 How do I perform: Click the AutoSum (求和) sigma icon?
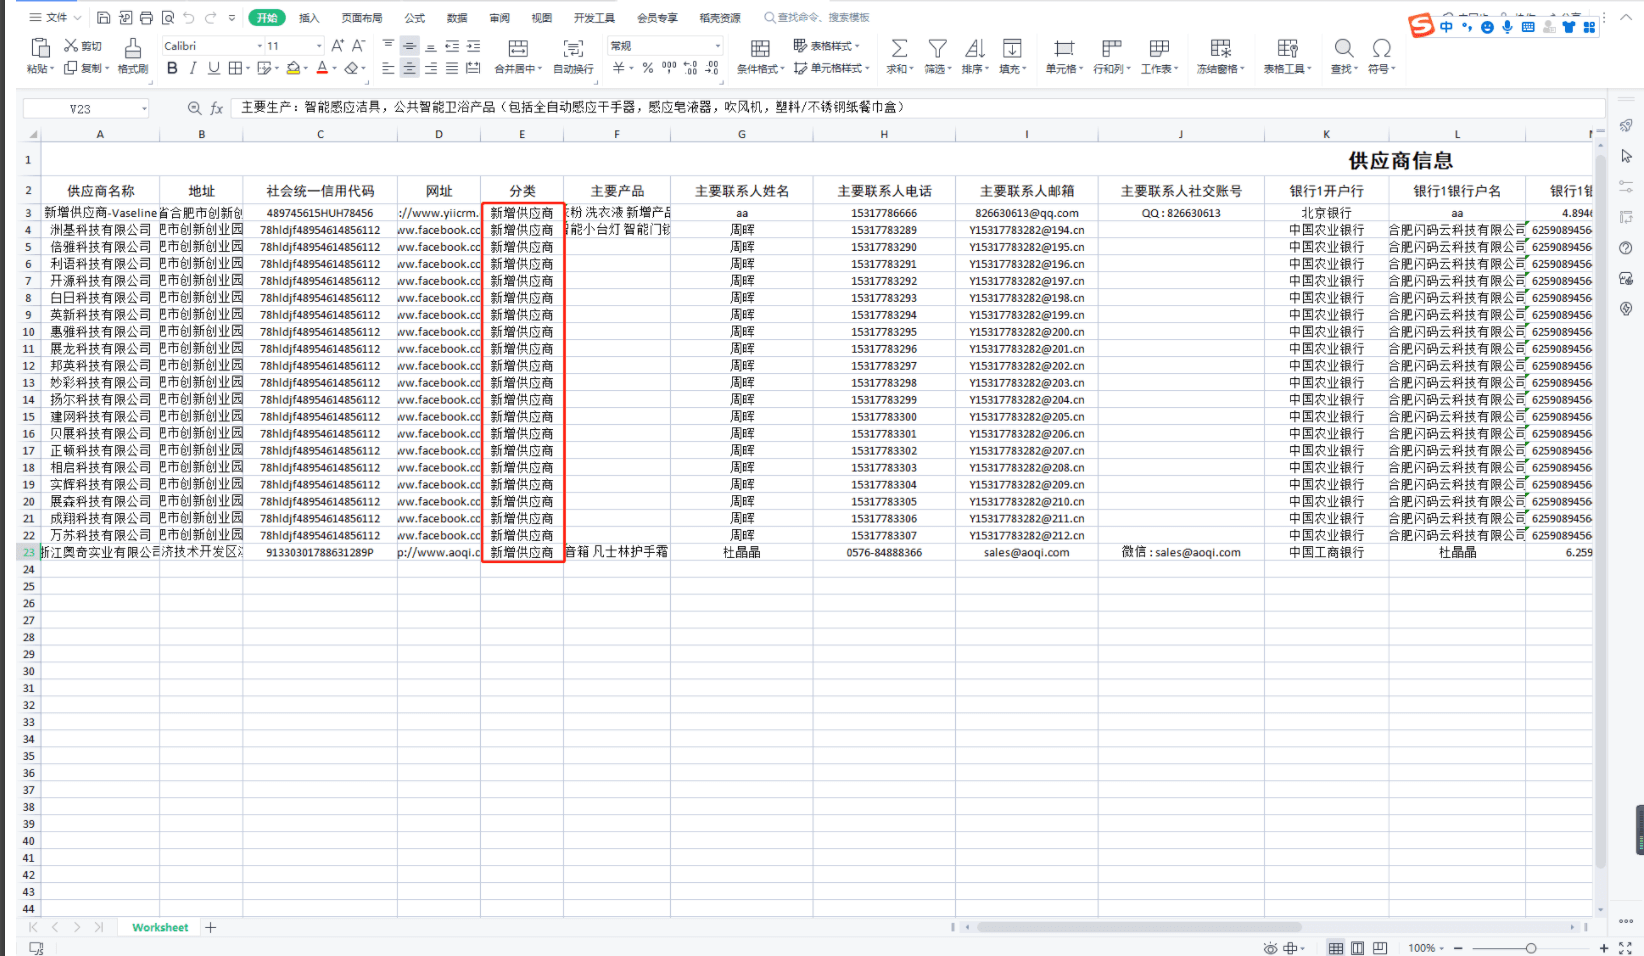[899, 48]
